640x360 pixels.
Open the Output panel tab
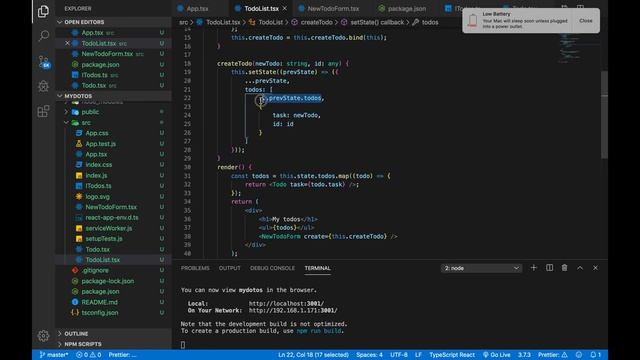229,268
